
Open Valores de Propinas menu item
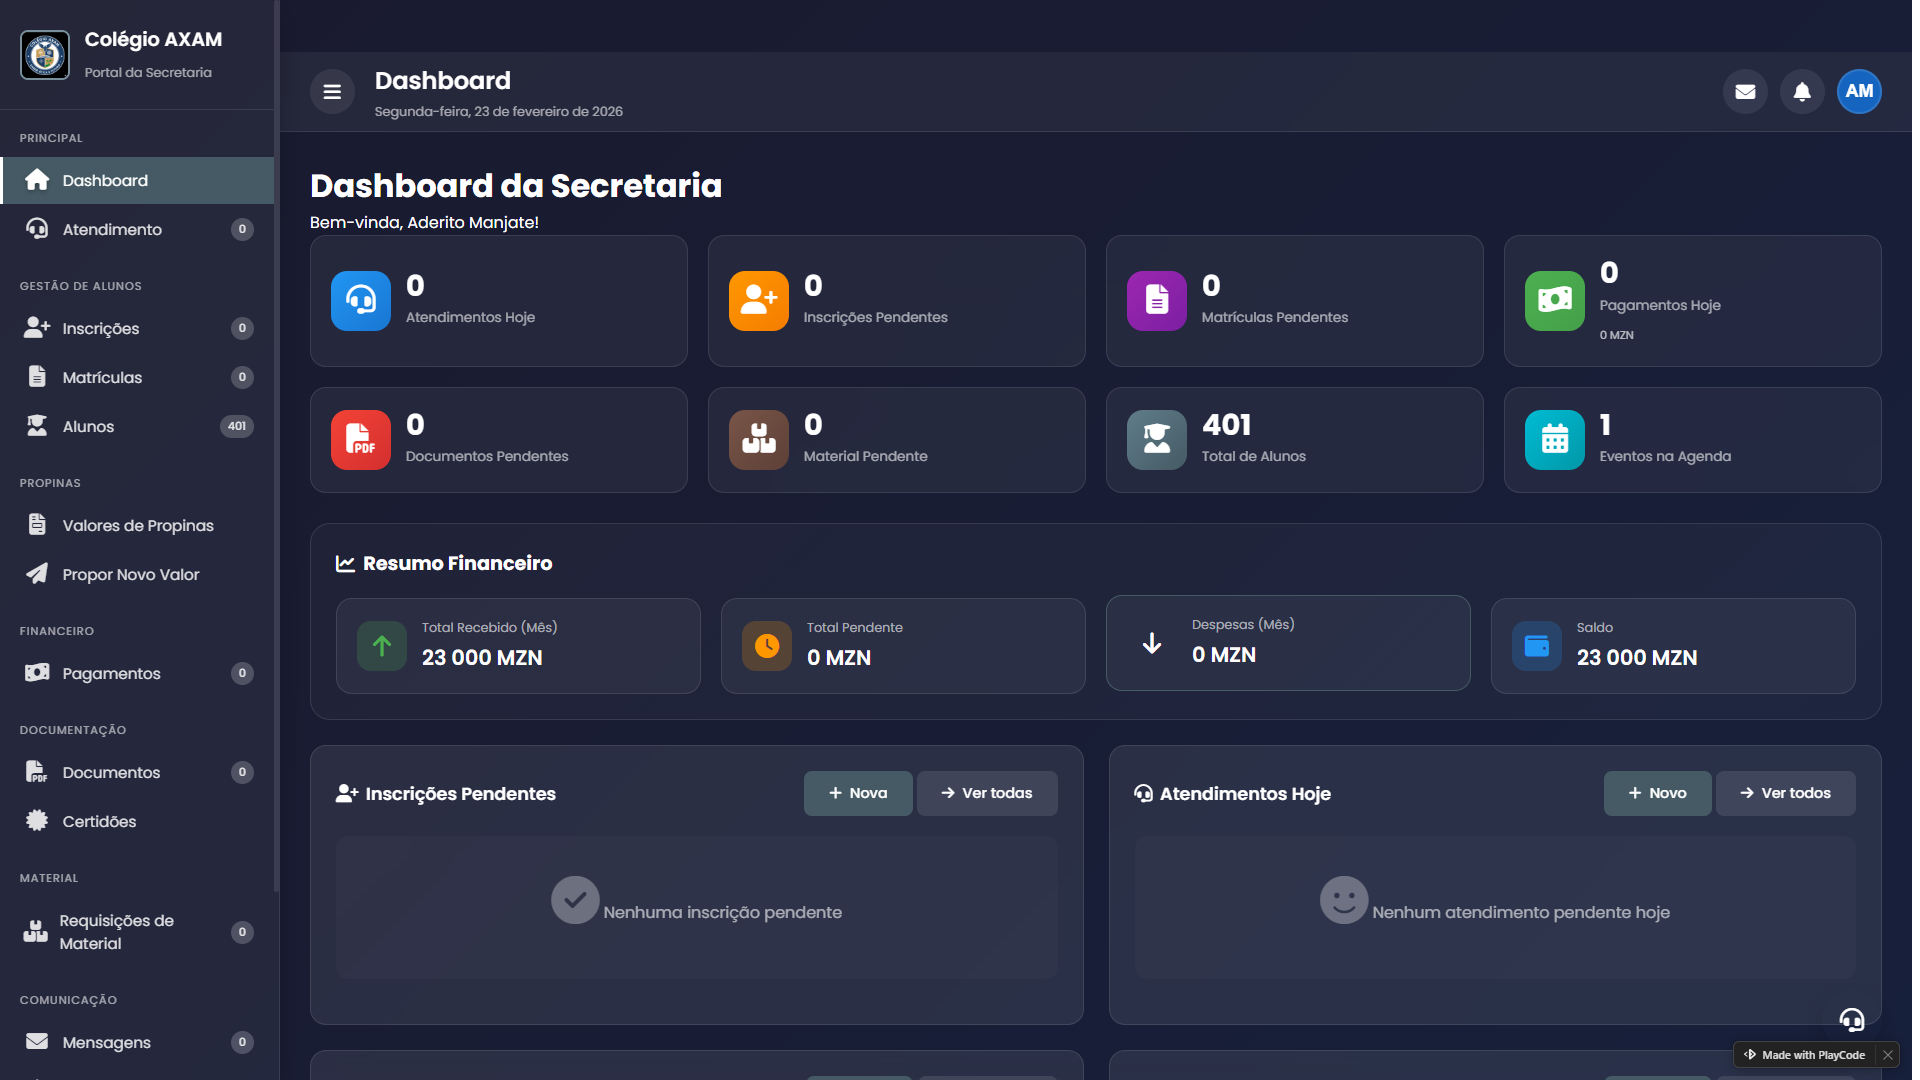point(138,526)
